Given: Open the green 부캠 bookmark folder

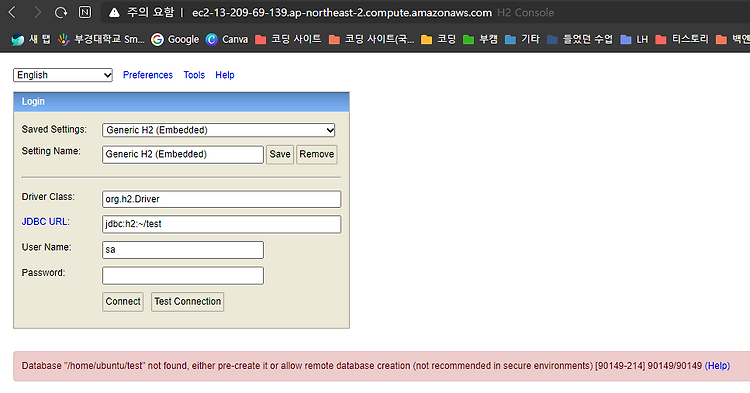Looking at the screenshot, I should click(x=480, y=39).
